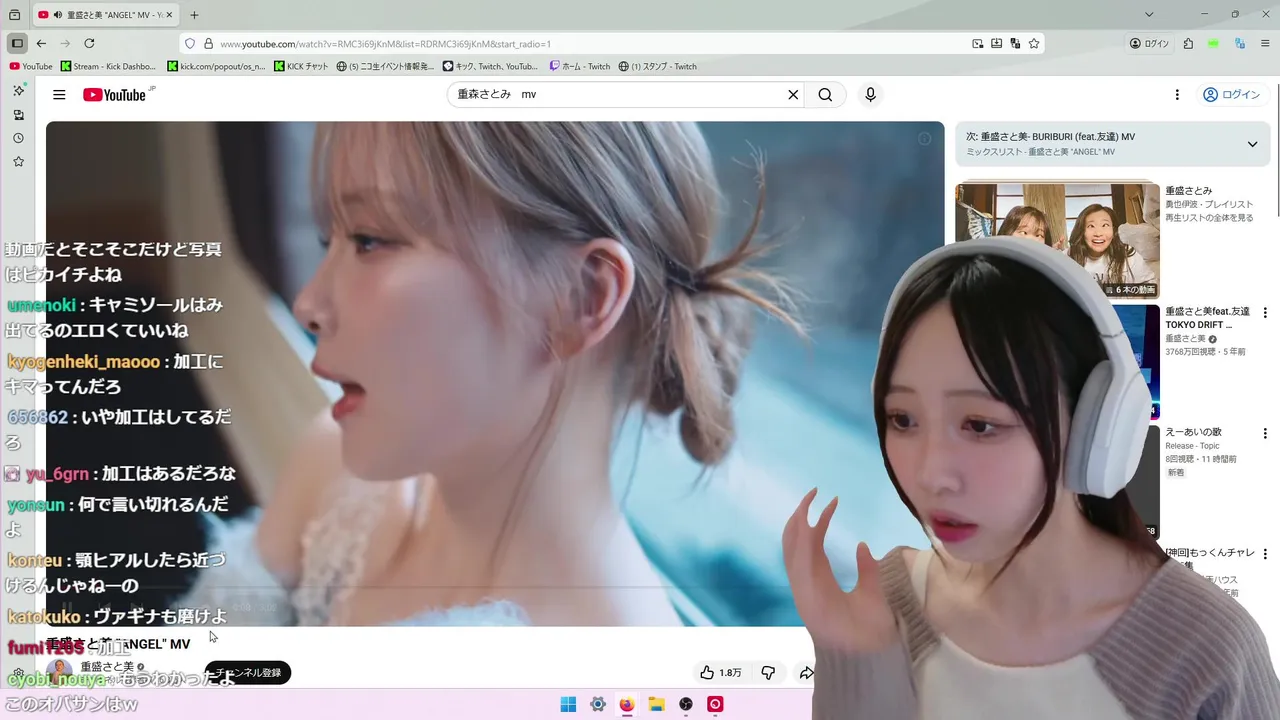The height and width of the screenshot is (720, 1280).
Task: Open options for えーあいの歌 video
Action: click(1265, 434)
